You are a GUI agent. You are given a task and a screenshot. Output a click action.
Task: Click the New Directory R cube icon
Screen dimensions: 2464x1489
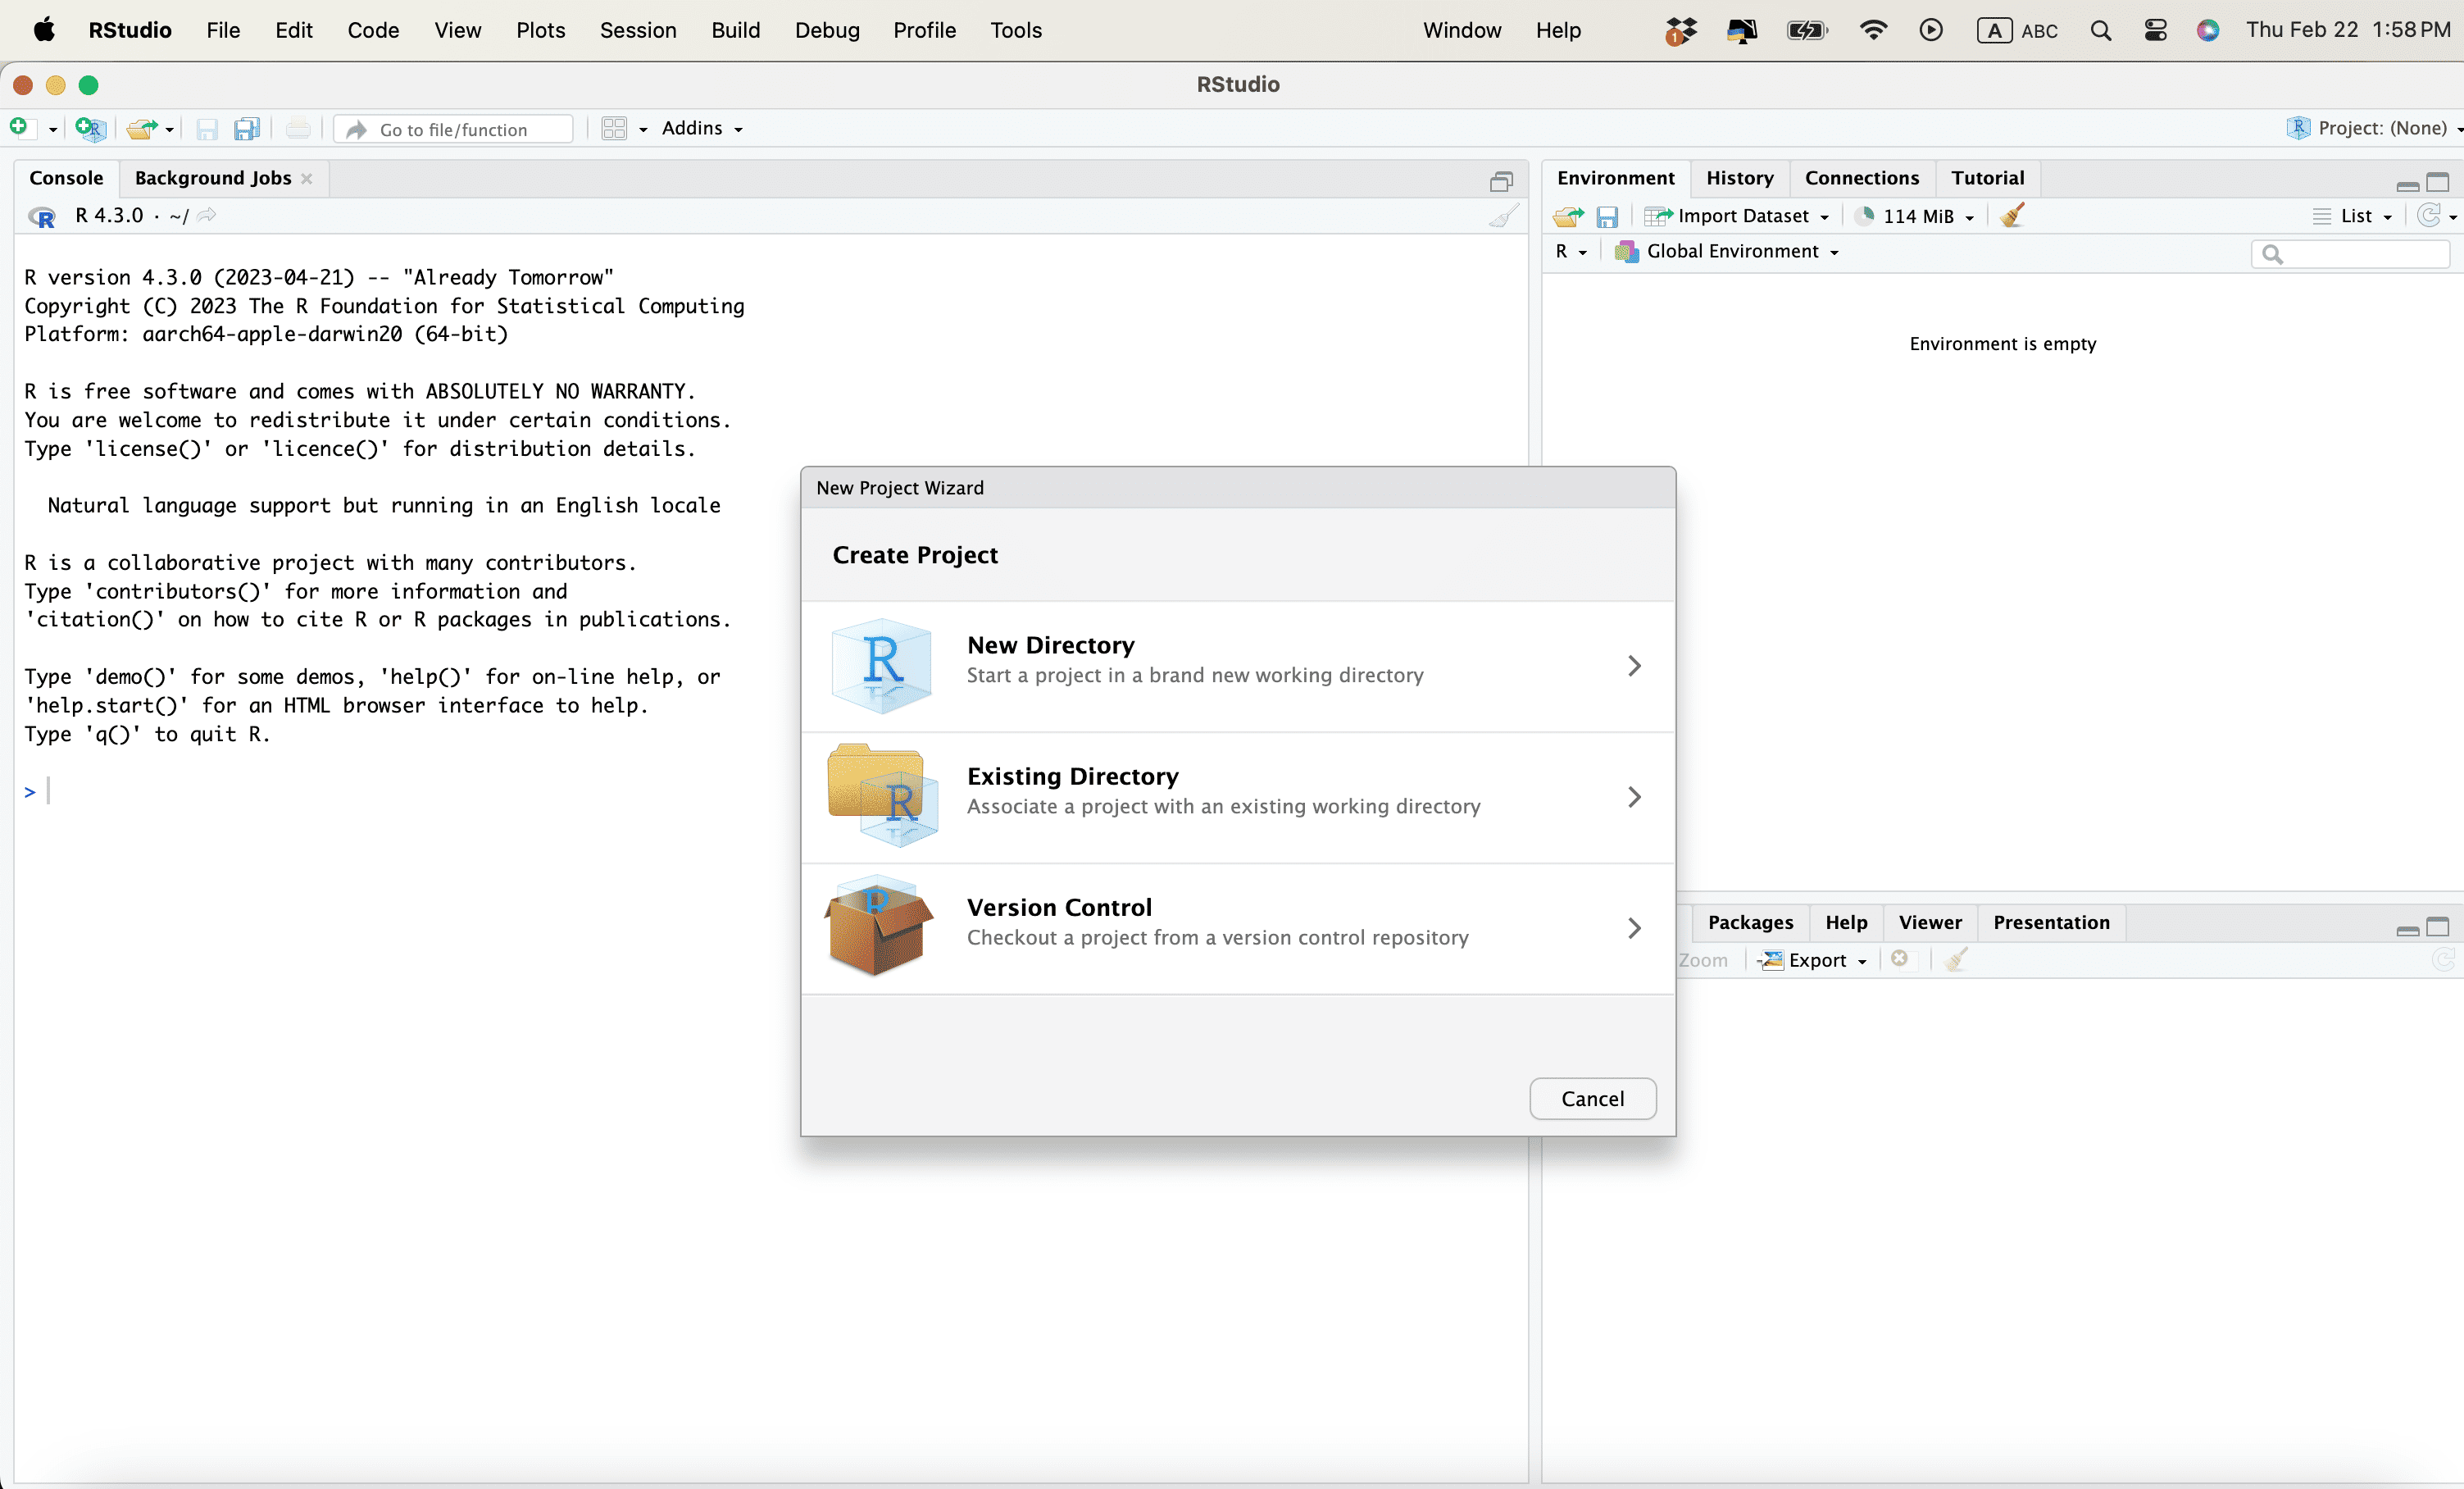pyautogui.click(x=881, y=665)
